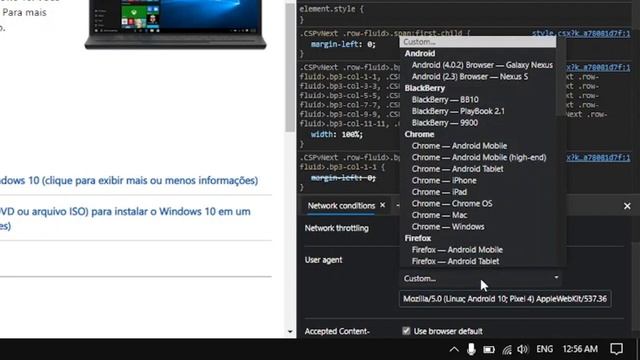Close the Network conditions tab
The image size is (640, 360).
382,205
